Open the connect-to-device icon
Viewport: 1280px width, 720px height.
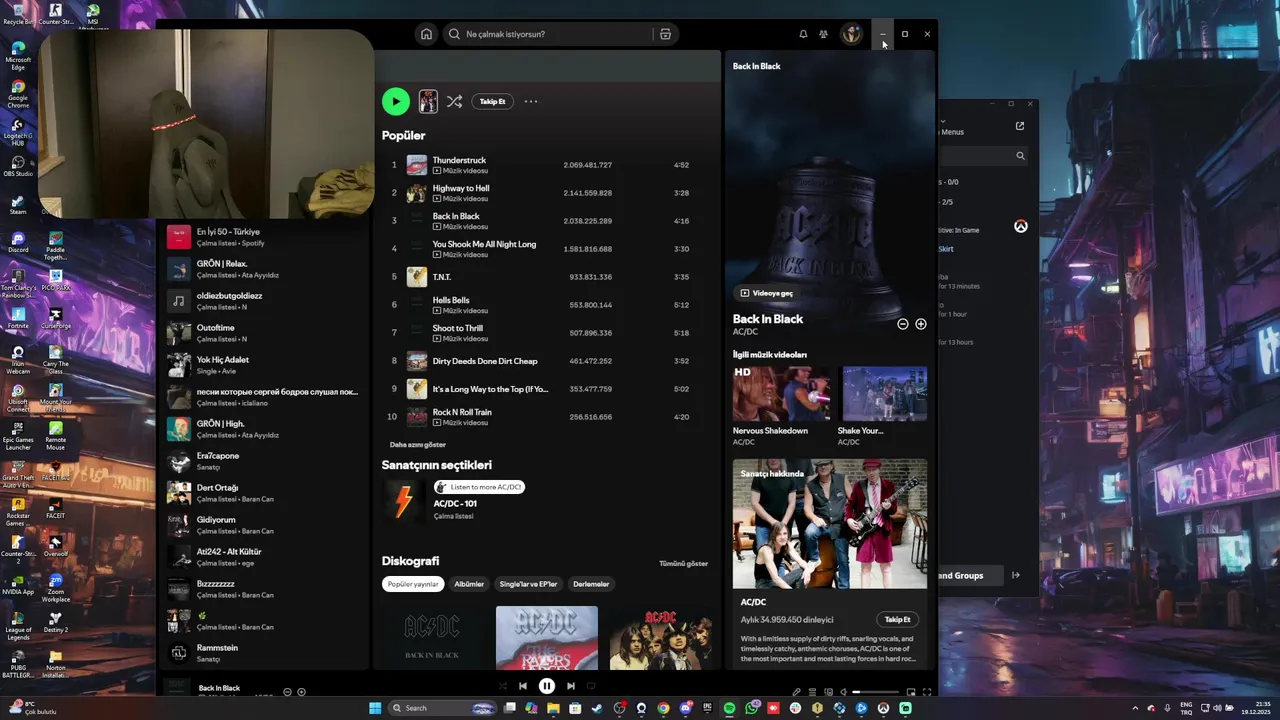tap(827, 692)
